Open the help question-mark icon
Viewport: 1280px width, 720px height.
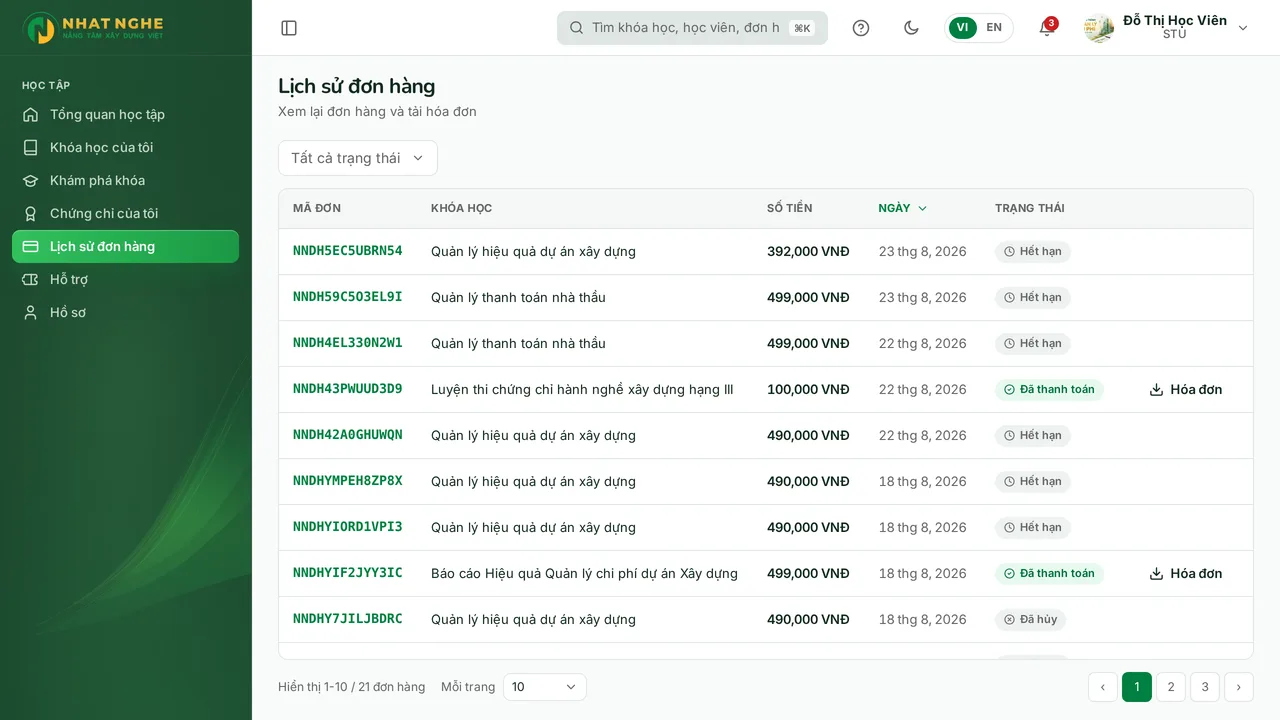861,28
